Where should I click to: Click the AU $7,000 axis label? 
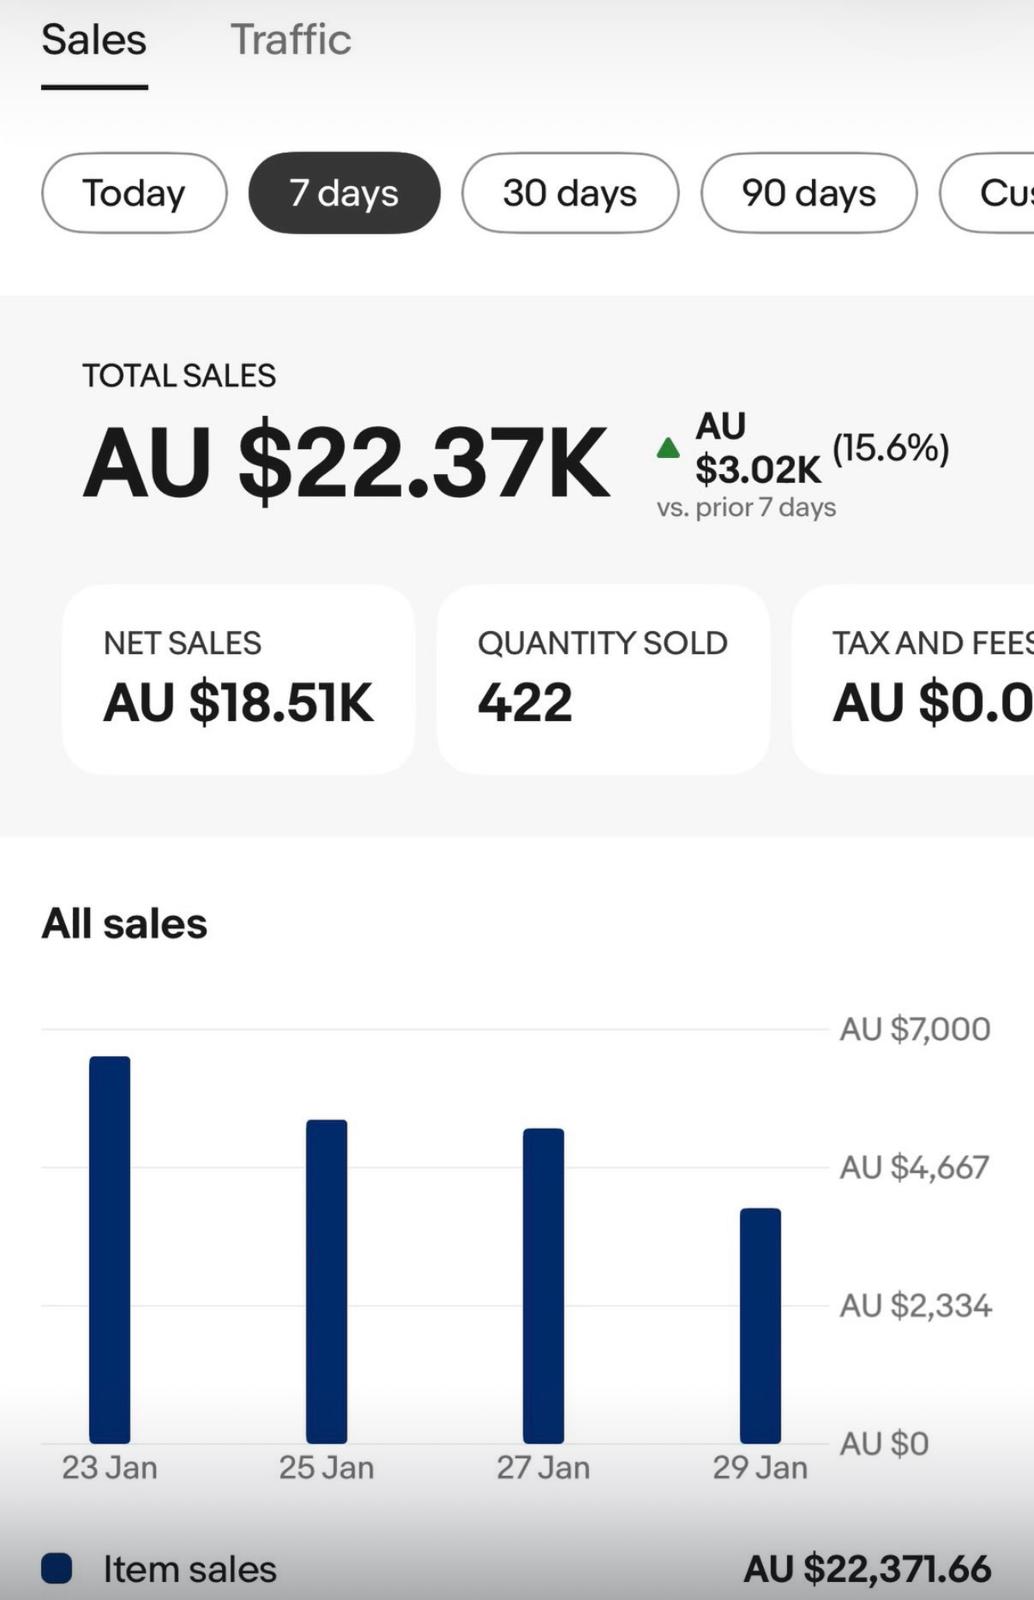(913, 1030)
